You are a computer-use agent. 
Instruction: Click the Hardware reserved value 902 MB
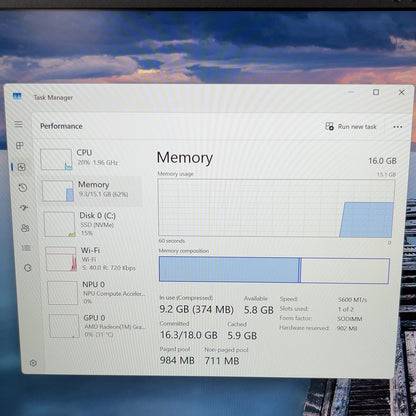click(347, 328)
